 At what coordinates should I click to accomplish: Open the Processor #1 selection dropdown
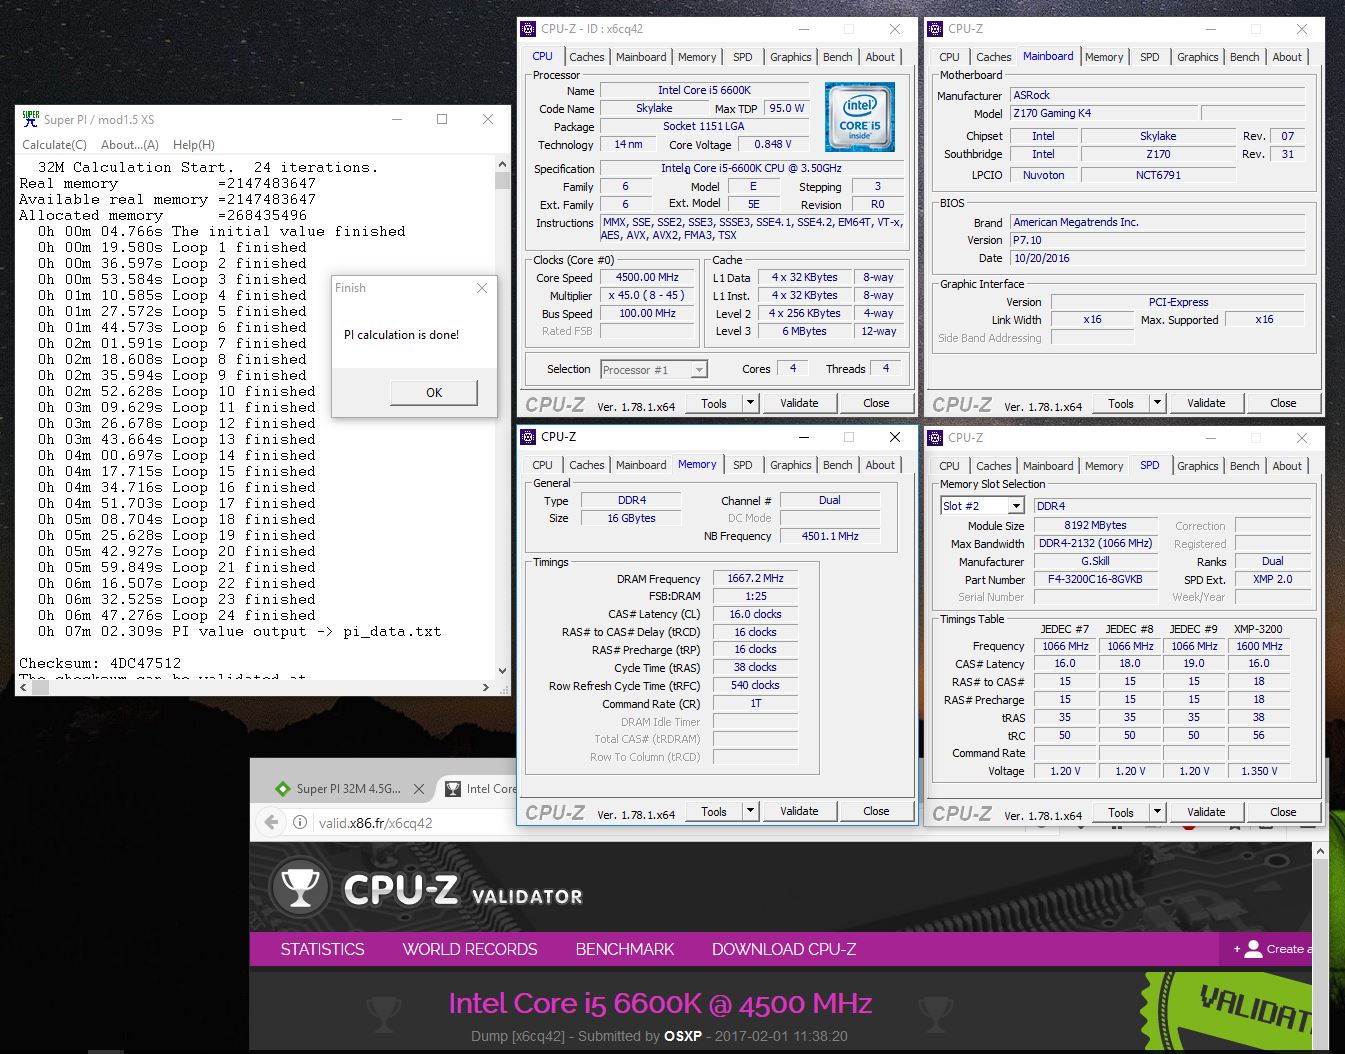click(654, 370)
